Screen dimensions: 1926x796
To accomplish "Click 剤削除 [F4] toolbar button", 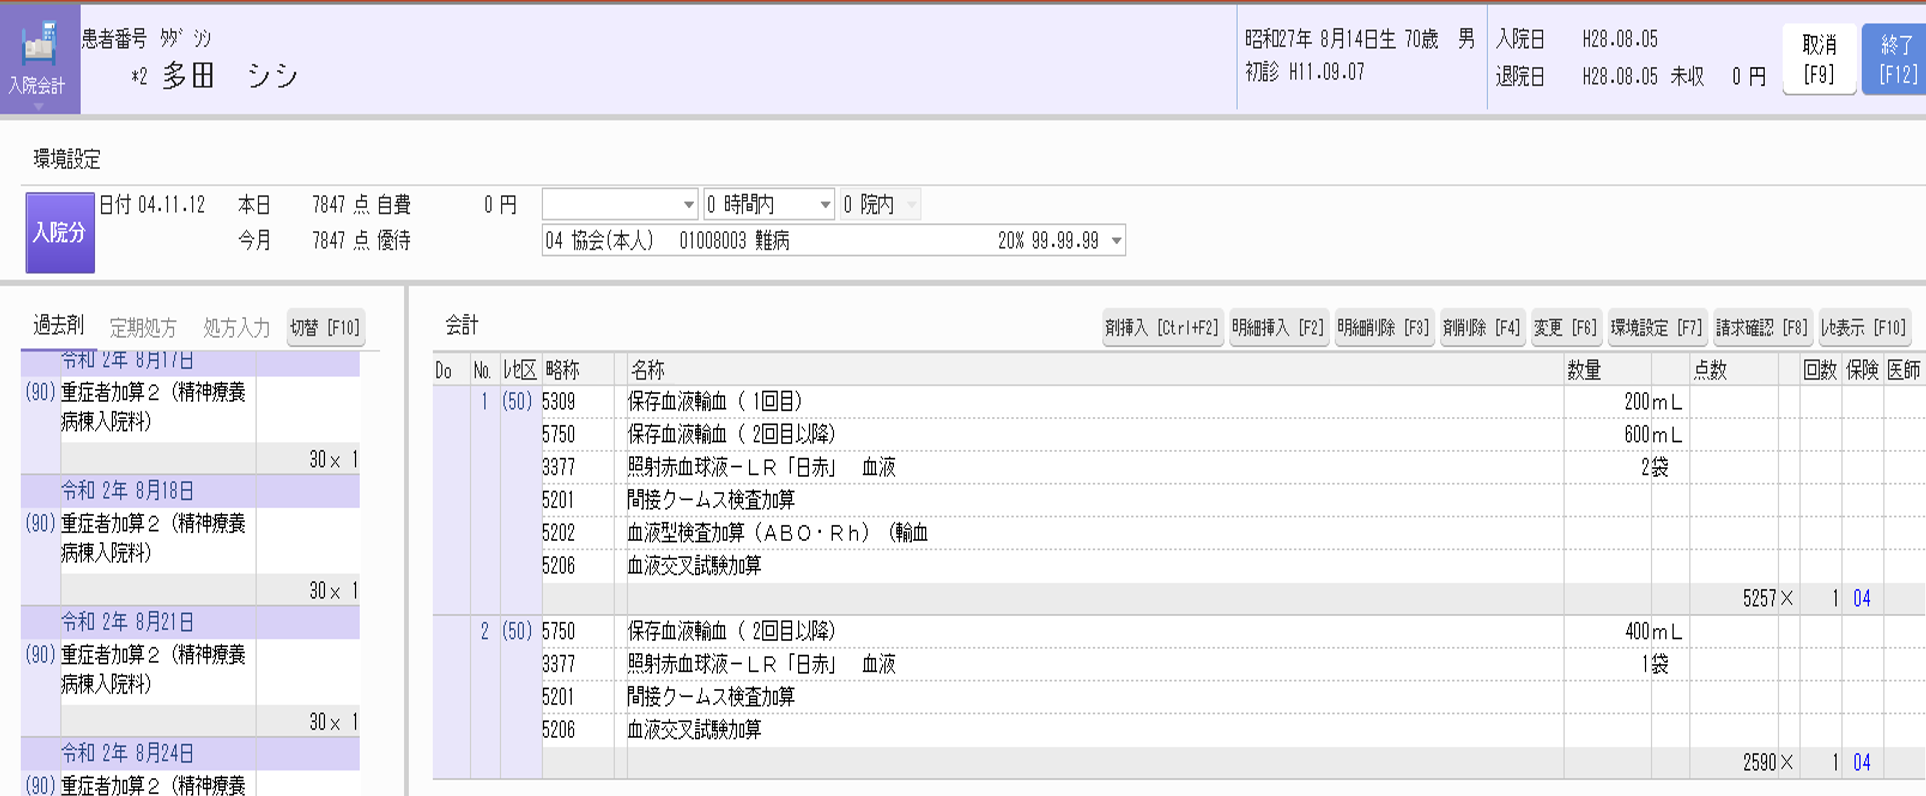I will (1481, 328).
